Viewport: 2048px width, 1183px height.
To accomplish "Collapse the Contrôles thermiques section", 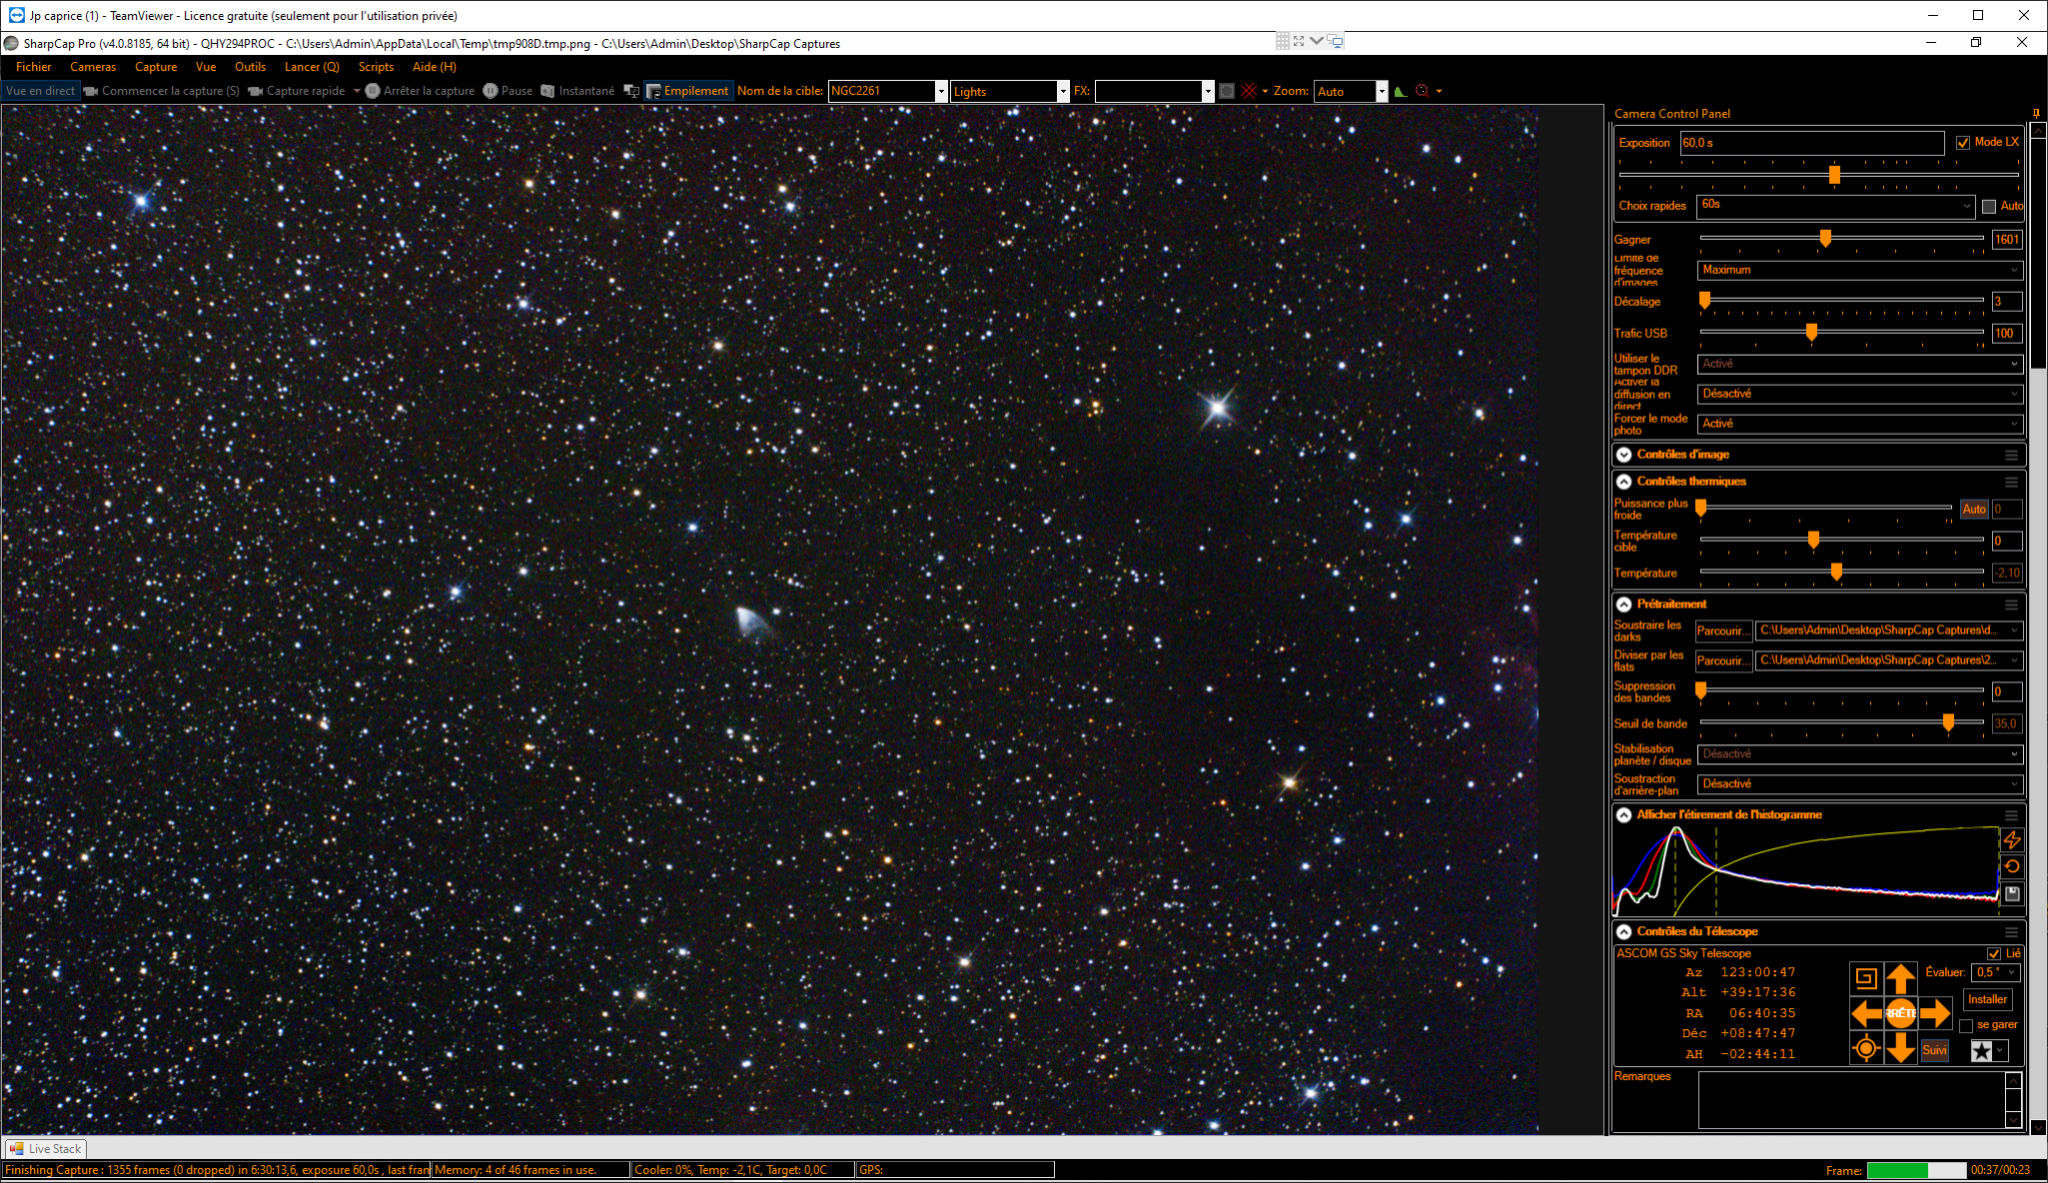I will 1624,482.
